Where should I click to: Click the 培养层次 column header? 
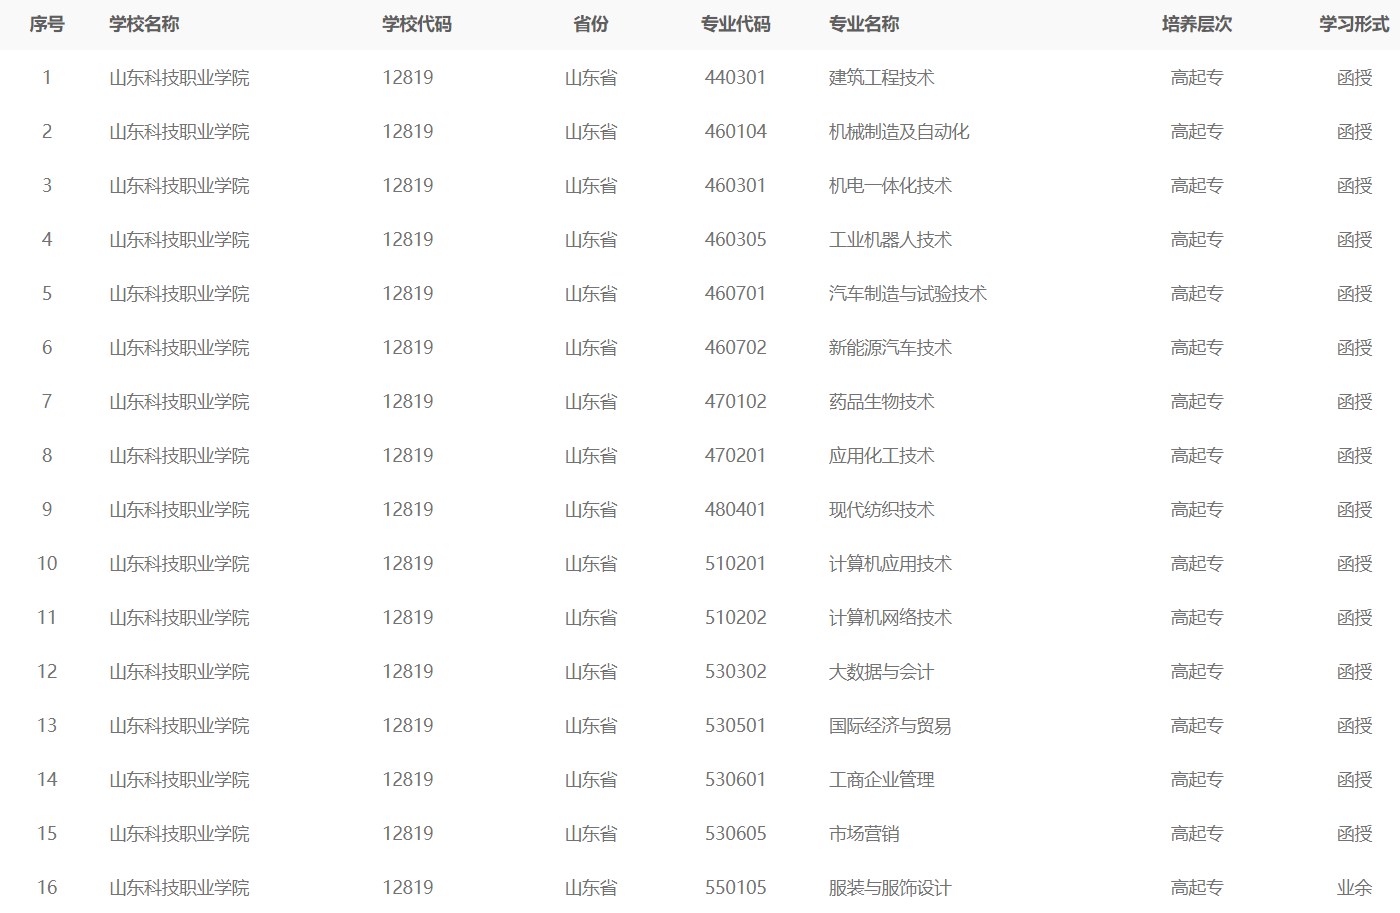pos(1197,24)
